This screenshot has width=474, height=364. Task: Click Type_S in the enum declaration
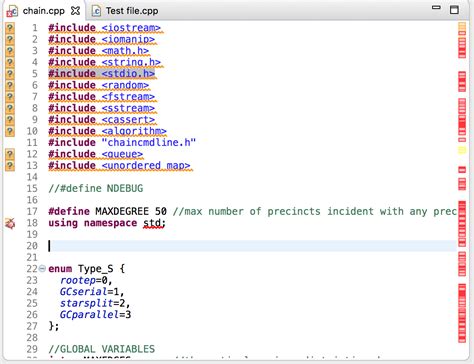click(96, 269)
